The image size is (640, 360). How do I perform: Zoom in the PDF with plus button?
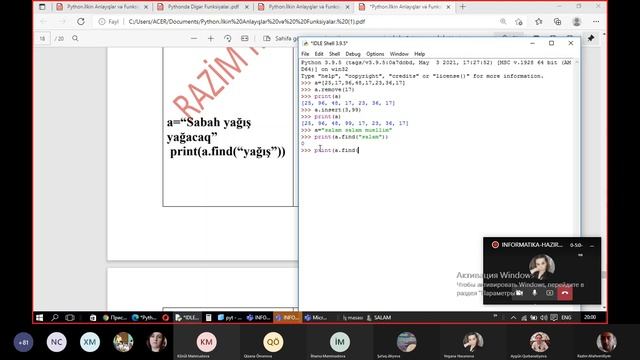(211, 38)
